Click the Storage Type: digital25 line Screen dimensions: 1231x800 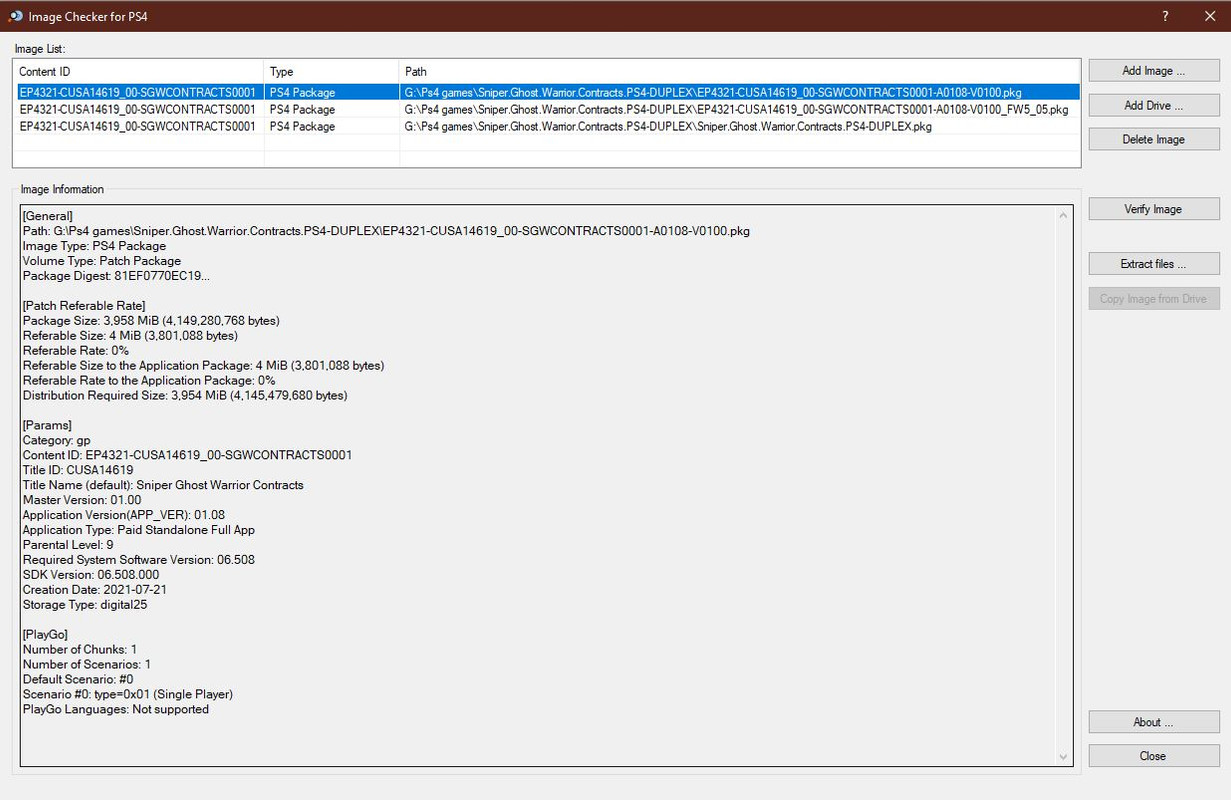pos(85,605)
